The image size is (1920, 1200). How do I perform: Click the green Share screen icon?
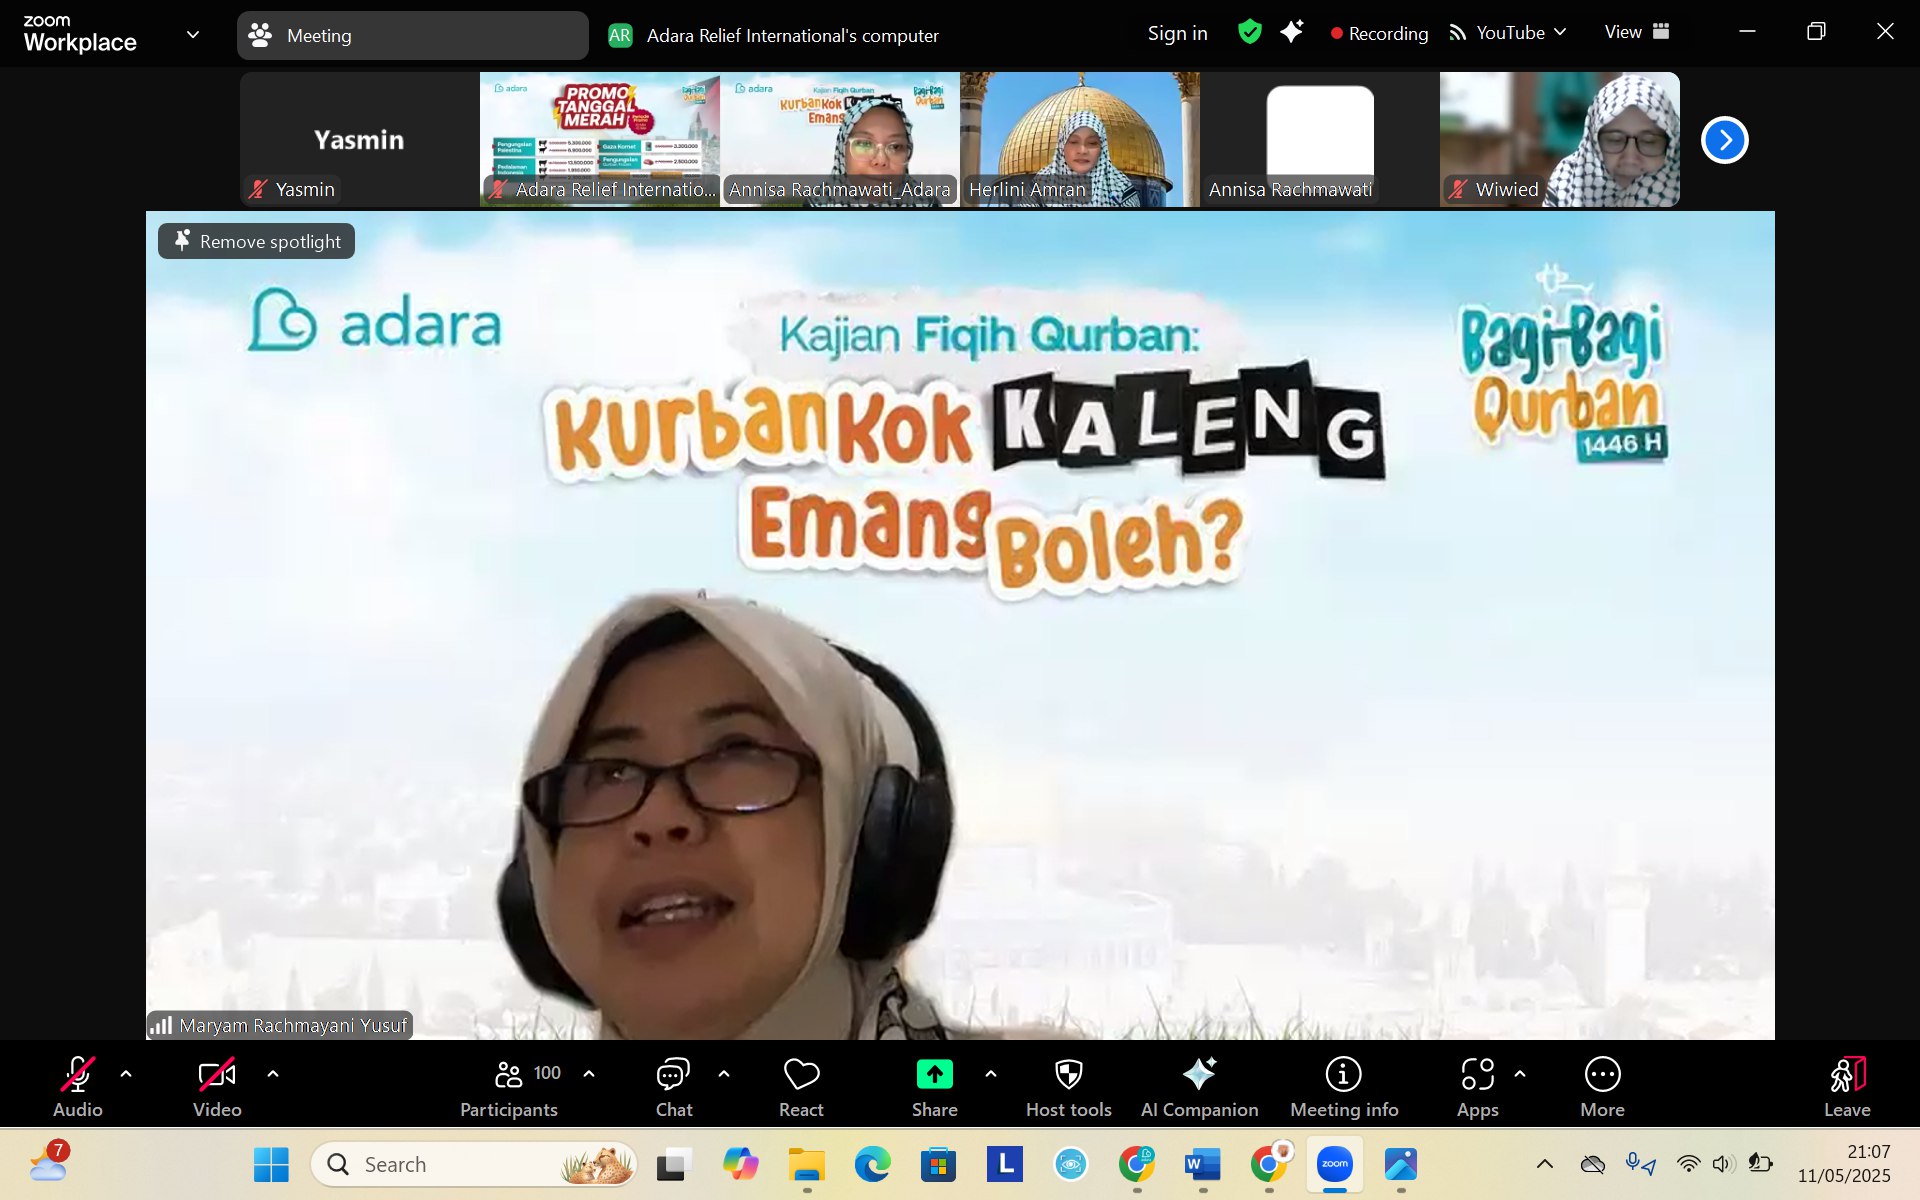pyautogui.click(x=934, y=1075)
